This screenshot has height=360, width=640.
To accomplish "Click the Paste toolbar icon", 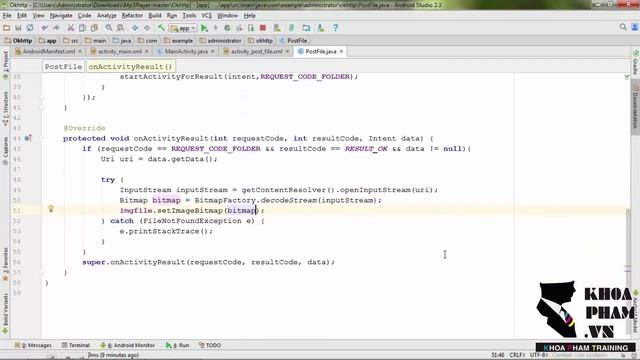I will (94, 28).
